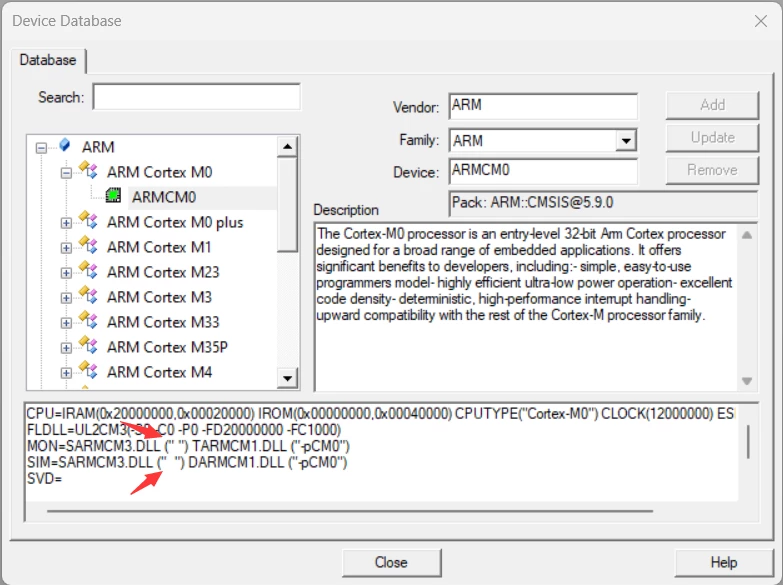This screenshot has height=585, width=783.
Task: Click the Close button at bottom
Action: click(x=392, y=563)
